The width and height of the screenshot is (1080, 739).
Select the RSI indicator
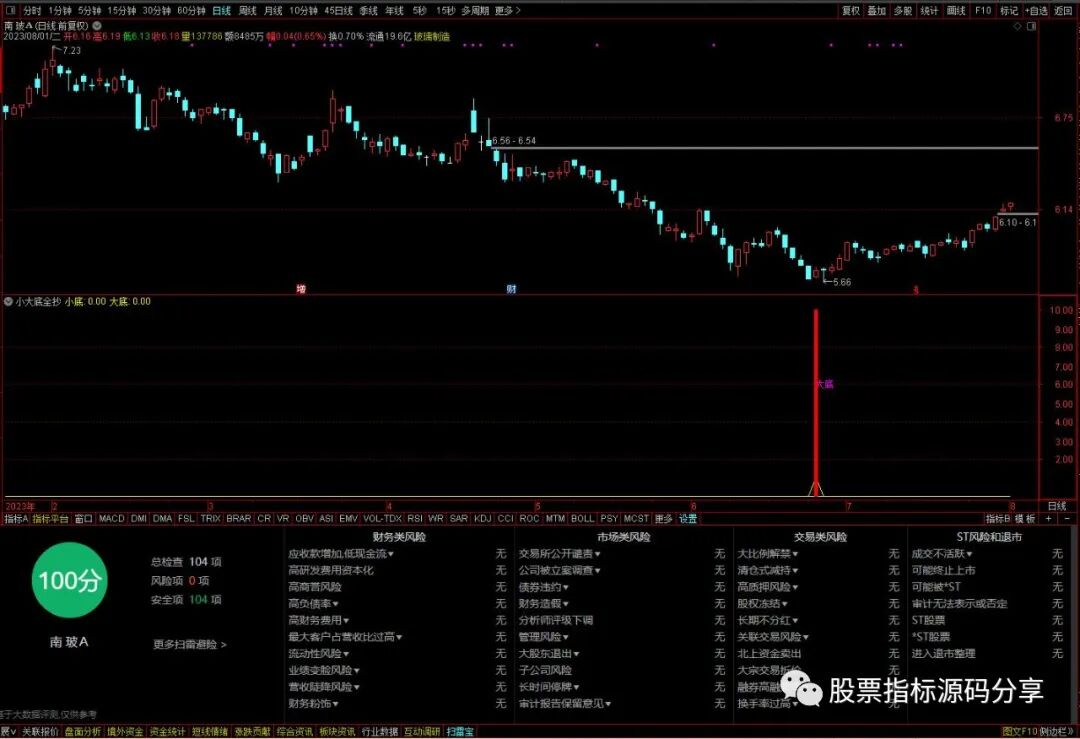click(415, 519)
